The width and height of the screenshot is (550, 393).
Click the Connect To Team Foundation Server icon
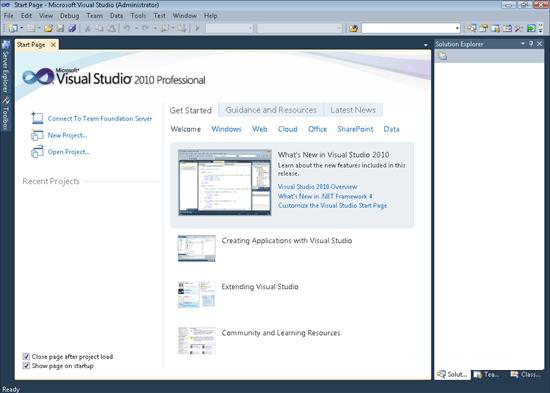coord(37,118)
